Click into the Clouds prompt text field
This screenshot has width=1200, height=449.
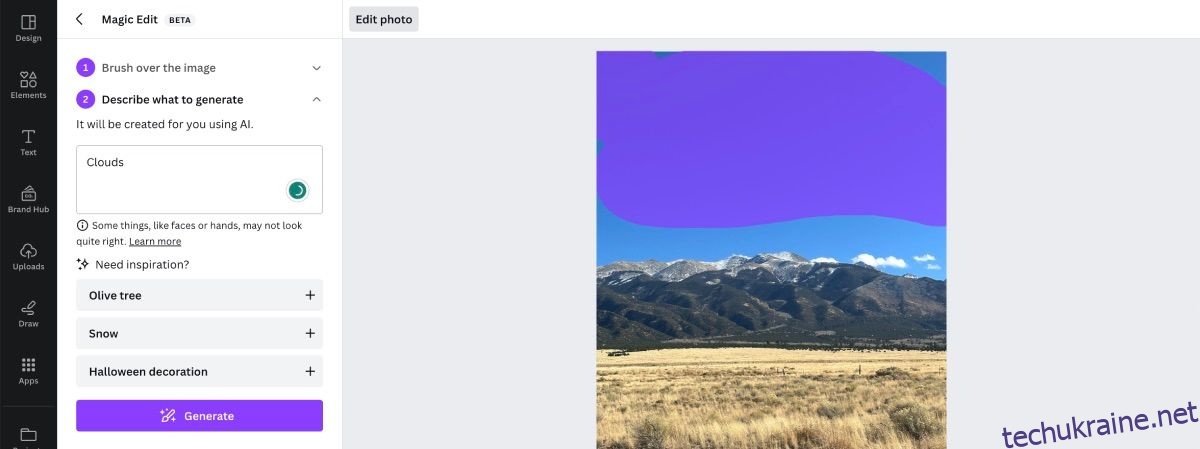tap(199, 179)
